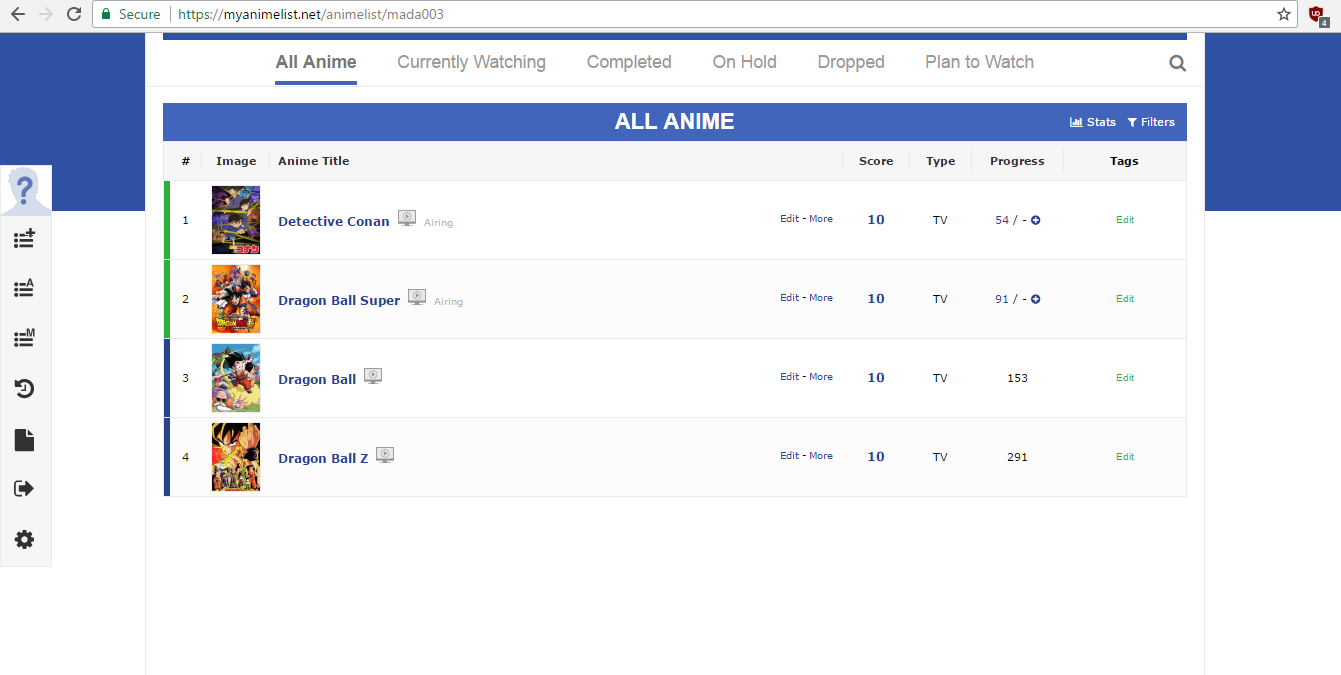Image resolution: width=1341 pixels, height=675 pixels.
Task: Expand More options for Dragon Ball
Action: 821,377
